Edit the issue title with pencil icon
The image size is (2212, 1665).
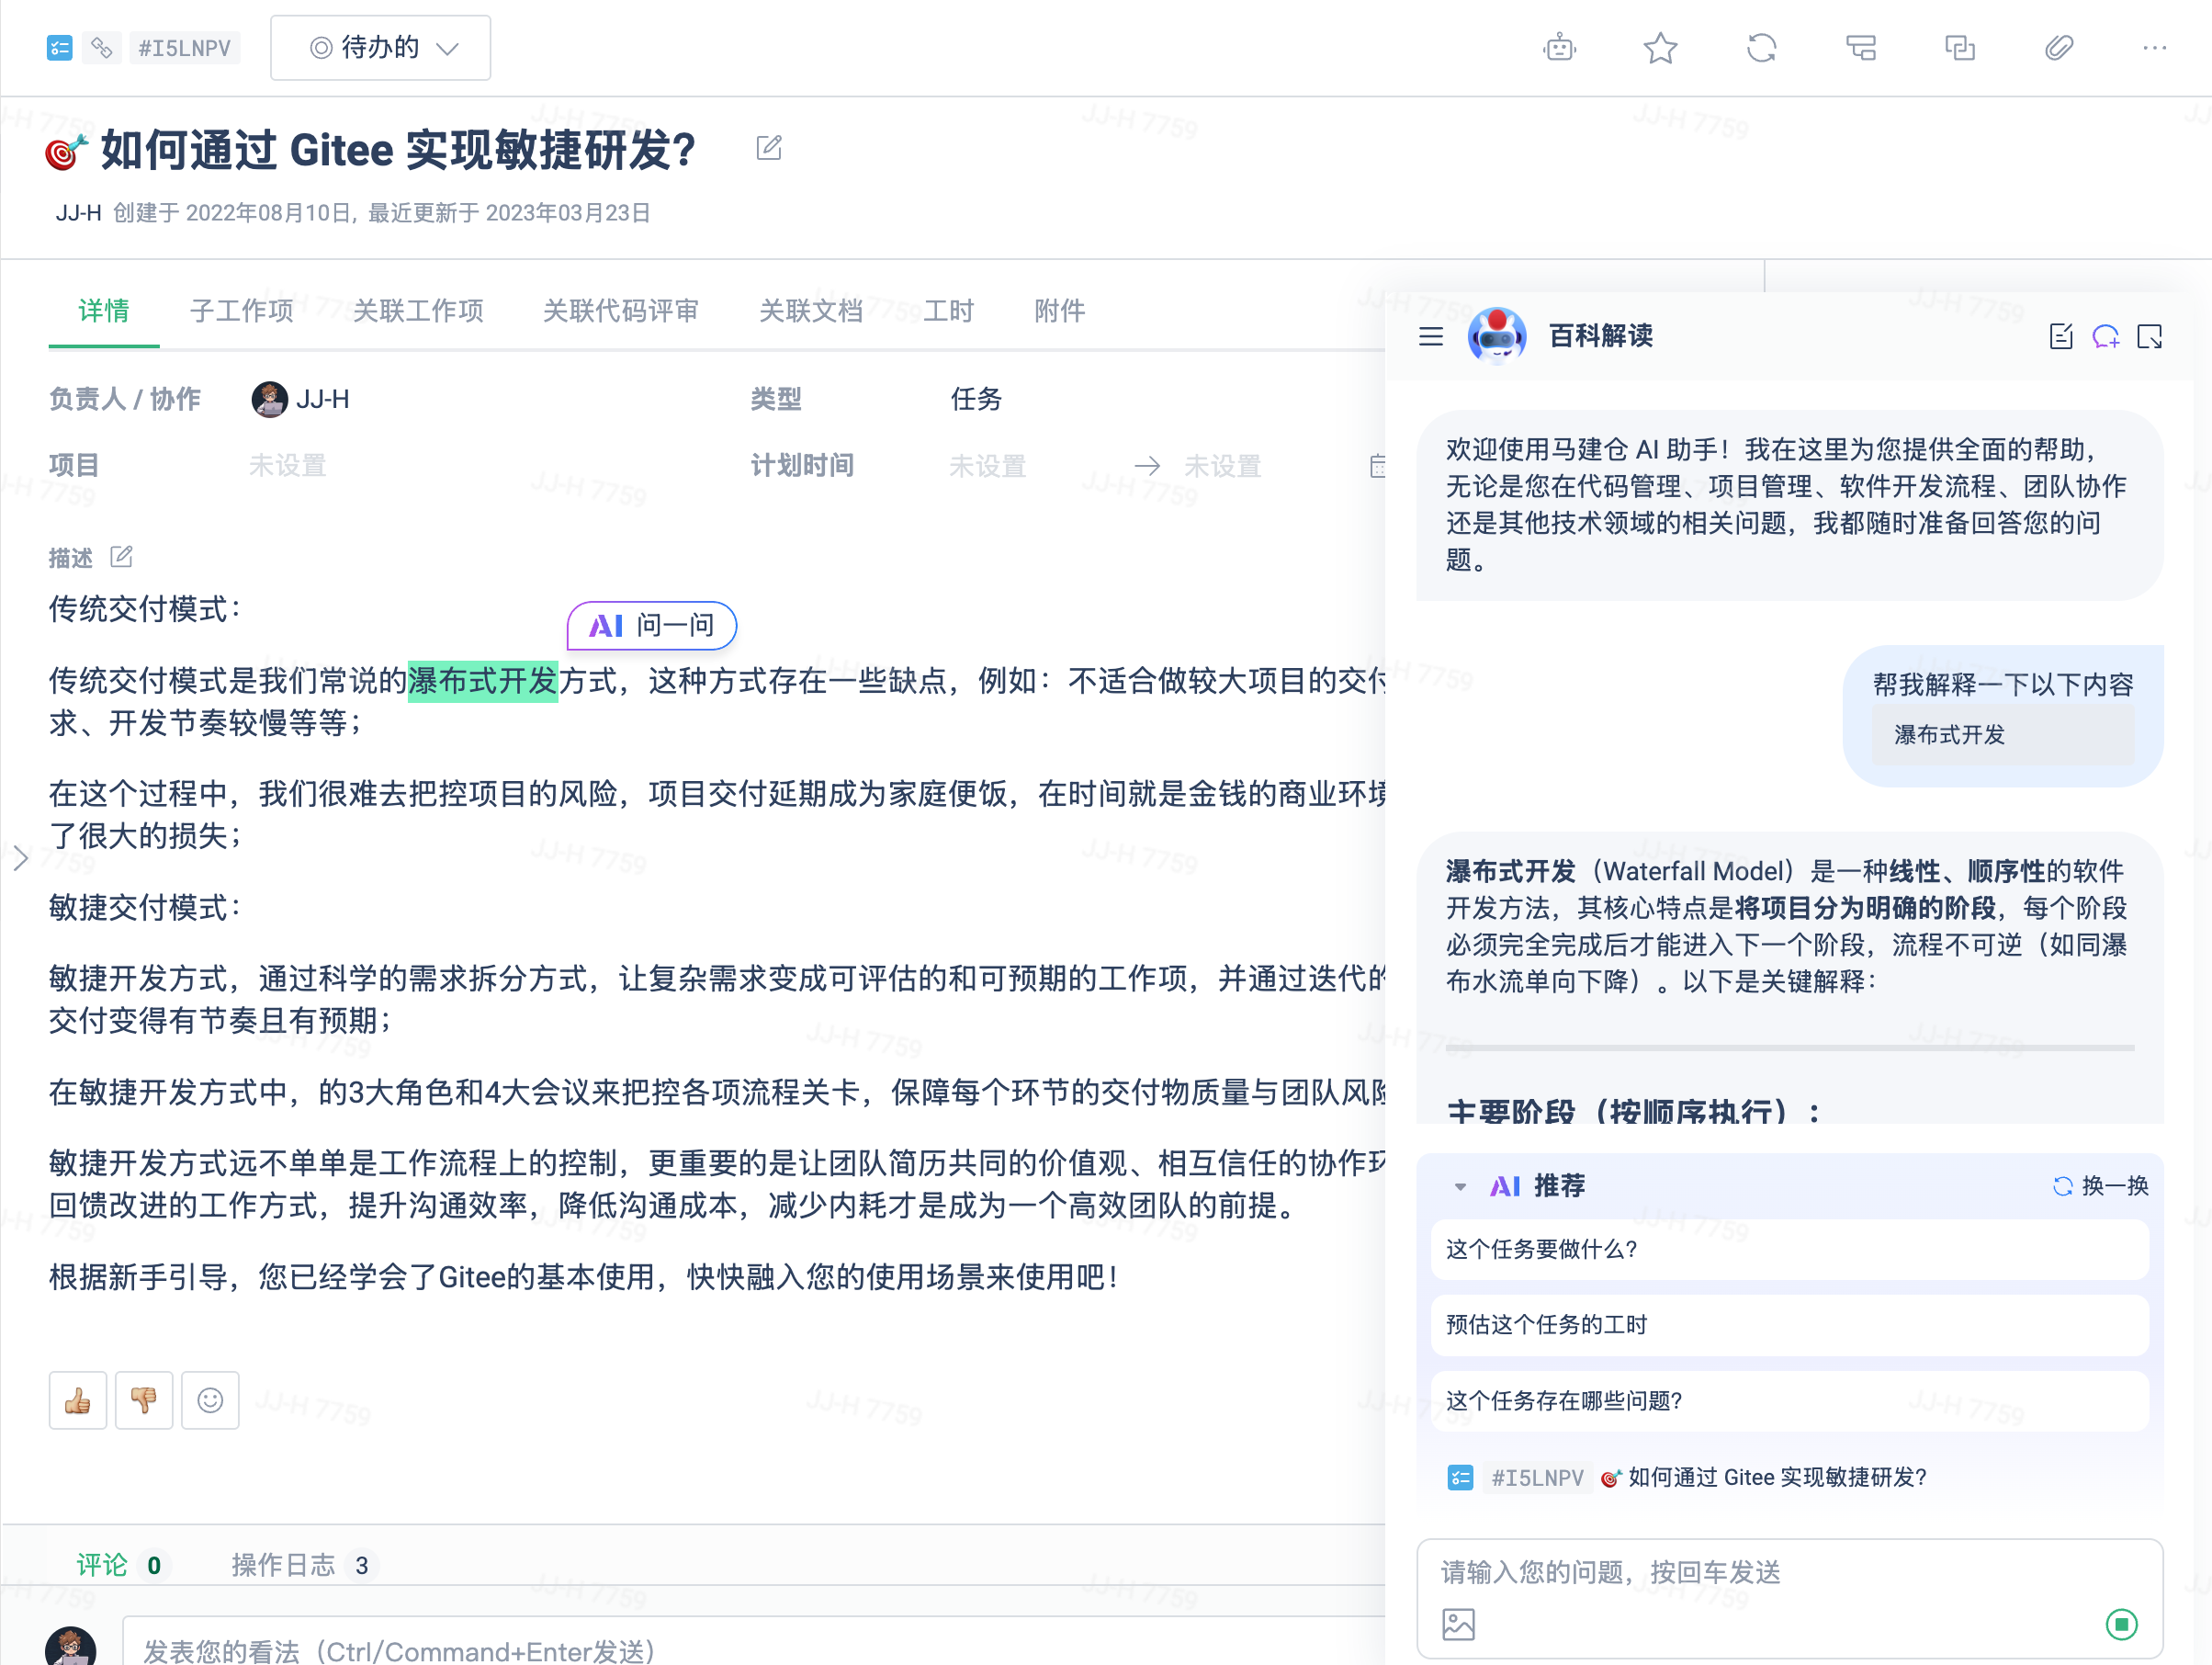click(768, 148)
